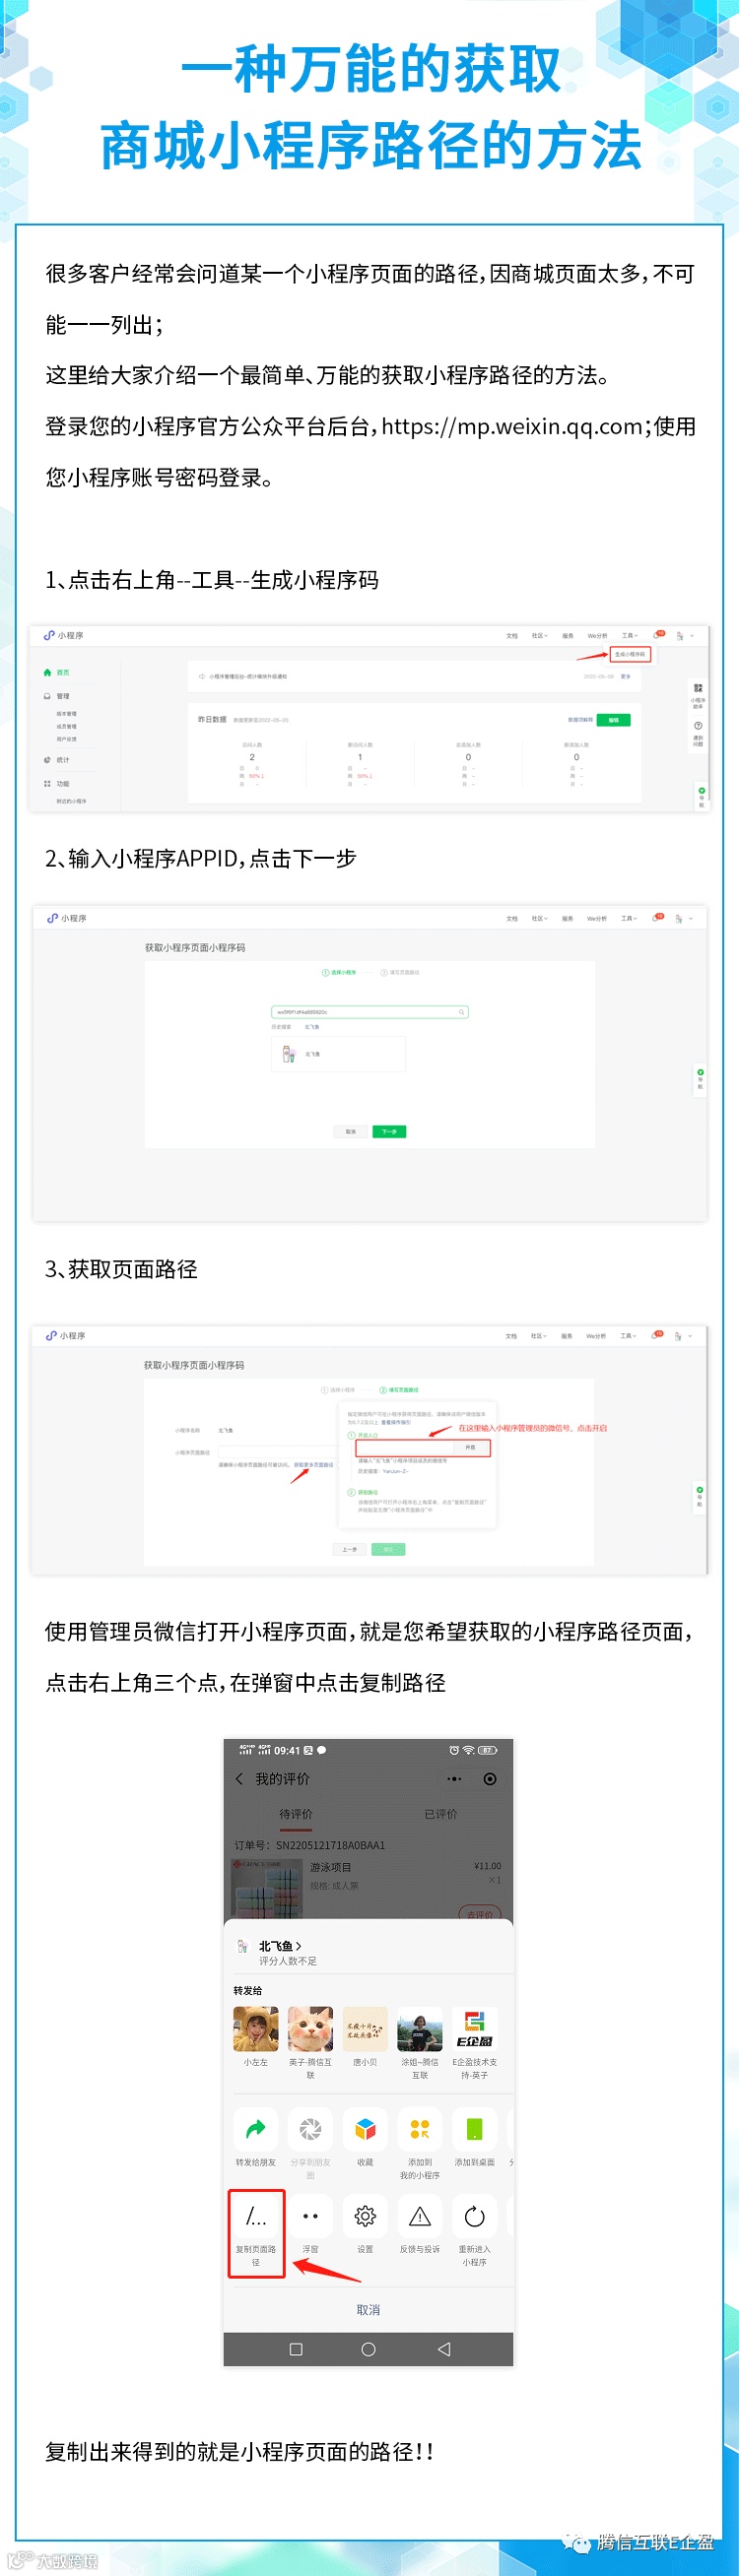Click WeChat ID input in 开启入口 popup
The width and height of the screenshot is (739, 2576).
[x=405, y=1447]
